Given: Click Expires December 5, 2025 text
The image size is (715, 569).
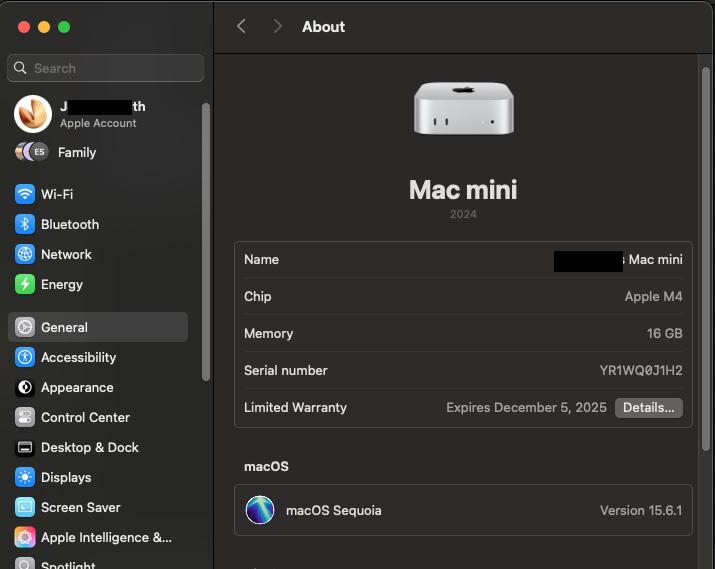Looking at the screenshot, I should coord(526,408).
